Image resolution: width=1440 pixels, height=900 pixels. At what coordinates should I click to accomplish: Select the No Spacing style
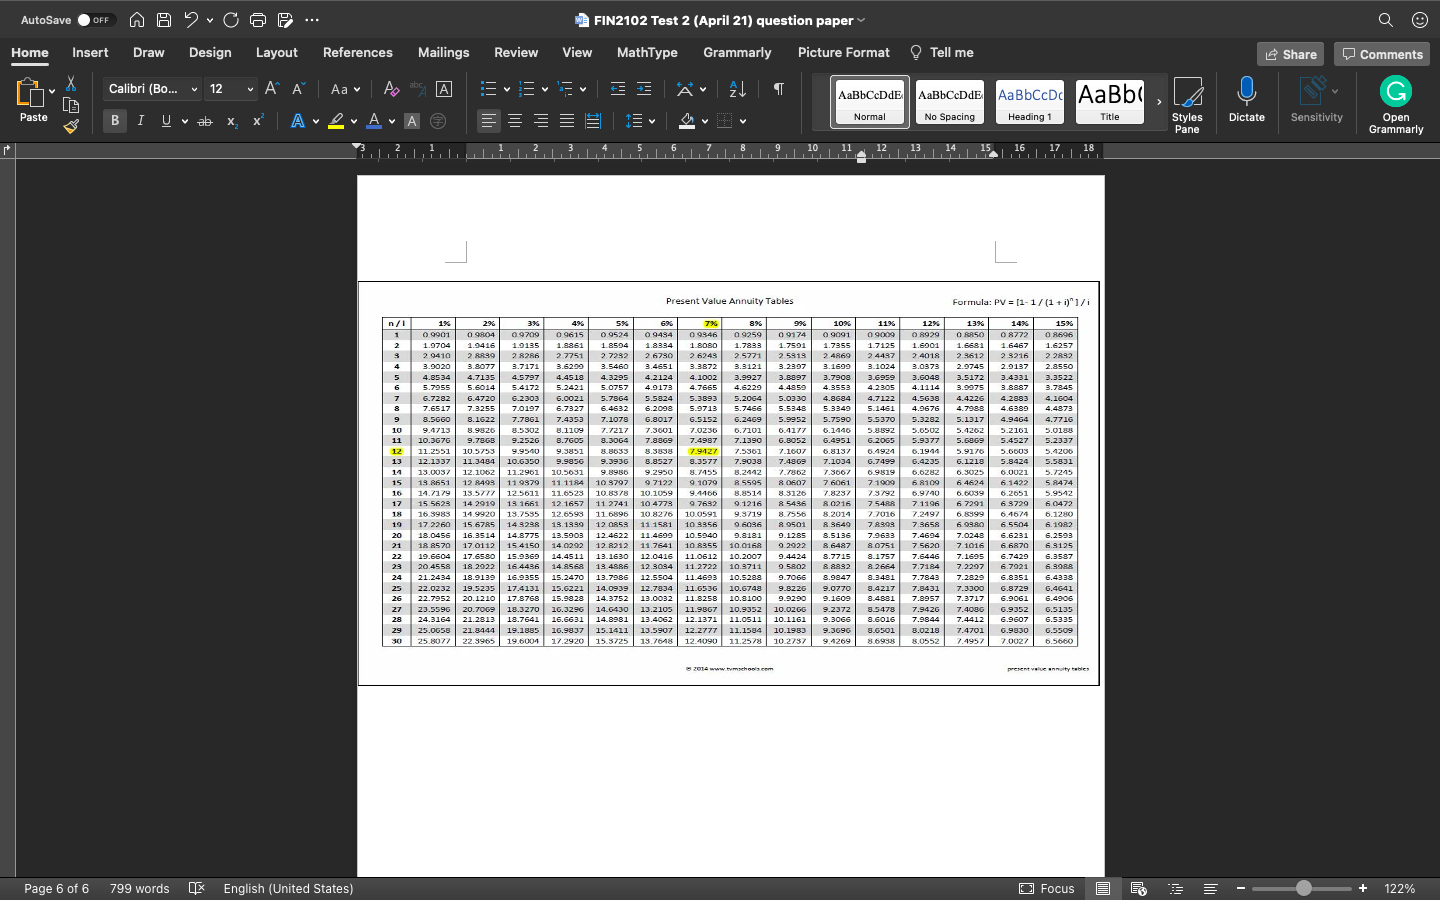950,101
